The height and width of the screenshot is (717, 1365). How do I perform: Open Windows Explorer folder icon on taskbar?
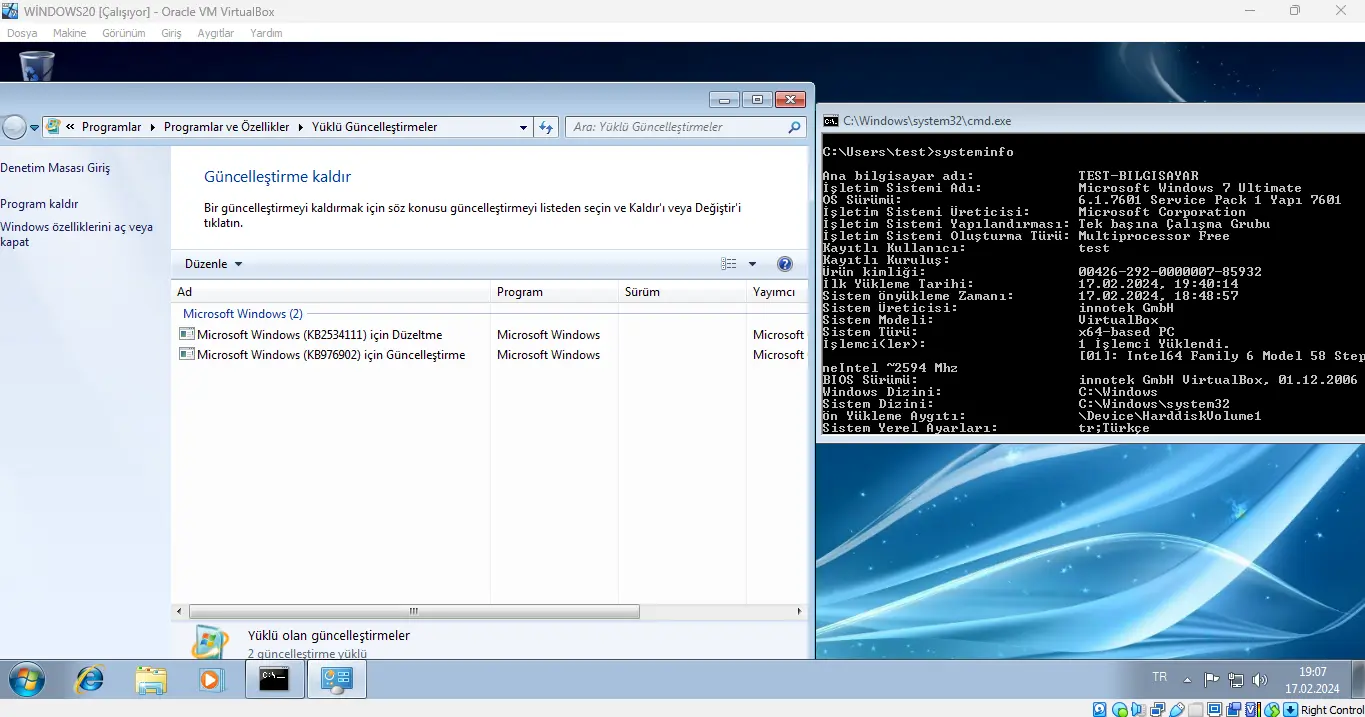tap(151, 680)
